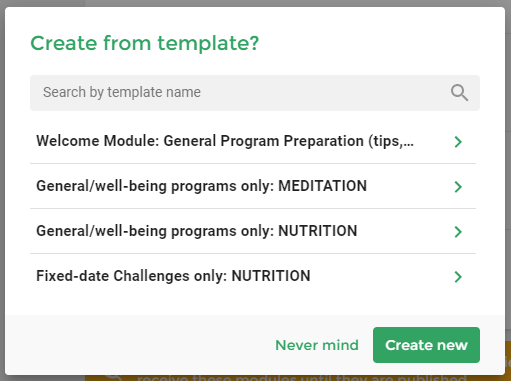Click the chevron arrow next to MEDITATION template

pos(458,187)
